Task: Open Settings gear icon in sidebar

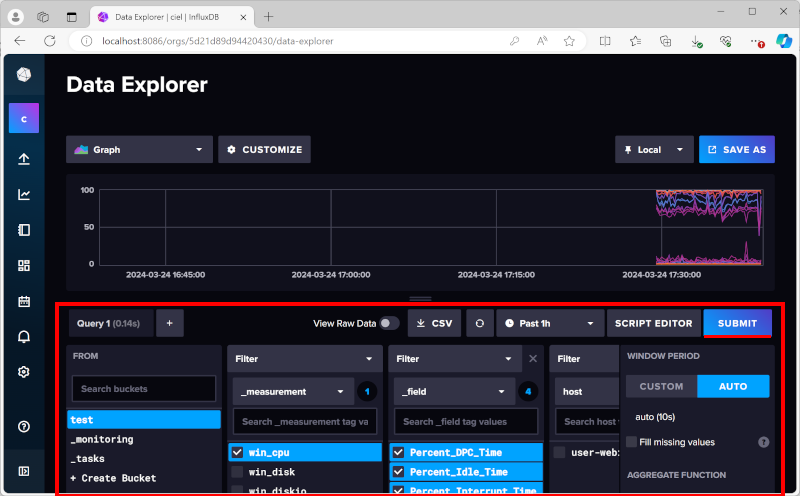Action: [x=23, y=372]
